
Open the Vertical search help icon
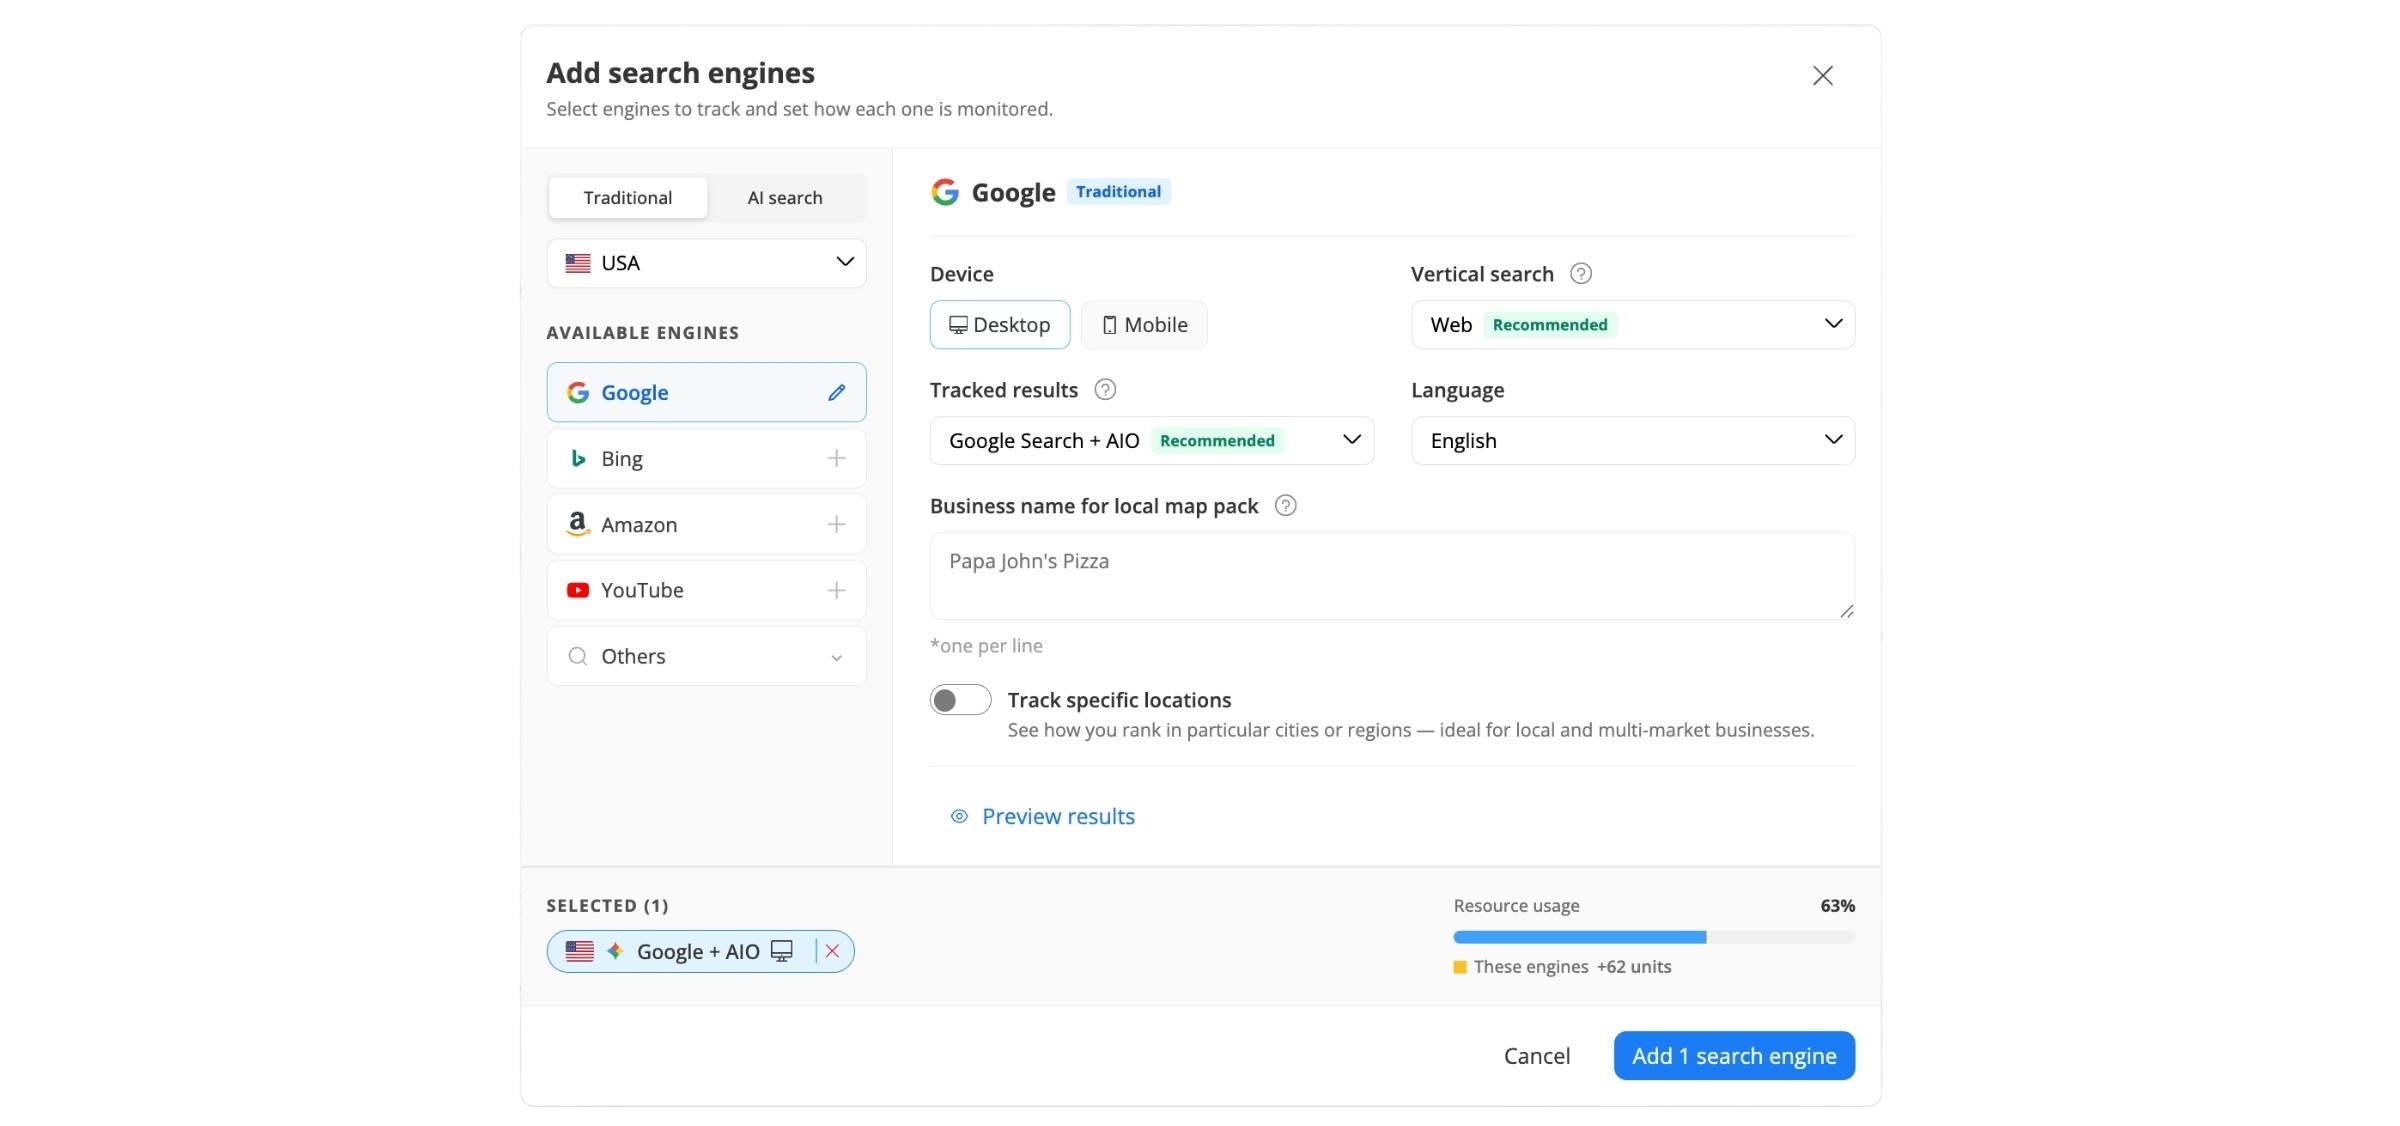click(x=1580, y=273)
